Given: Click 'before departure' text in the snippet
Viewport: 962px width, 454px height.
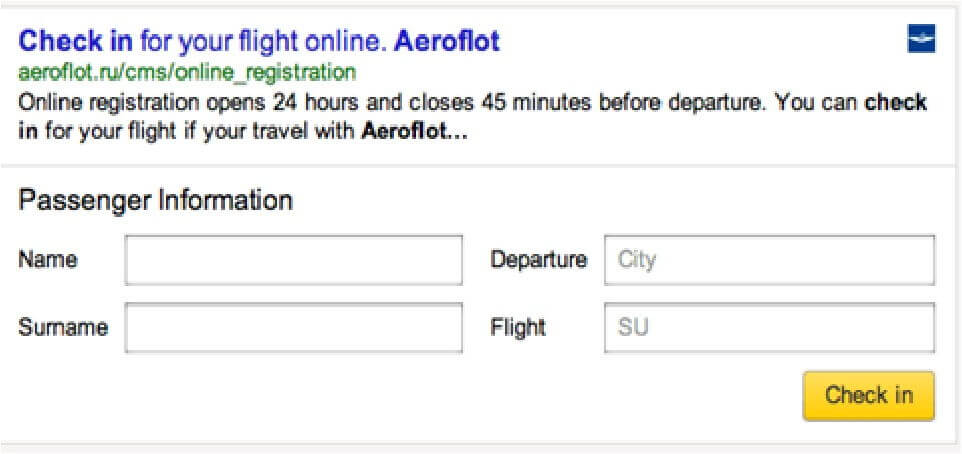Looking at the screenshot, I should 683,102.
